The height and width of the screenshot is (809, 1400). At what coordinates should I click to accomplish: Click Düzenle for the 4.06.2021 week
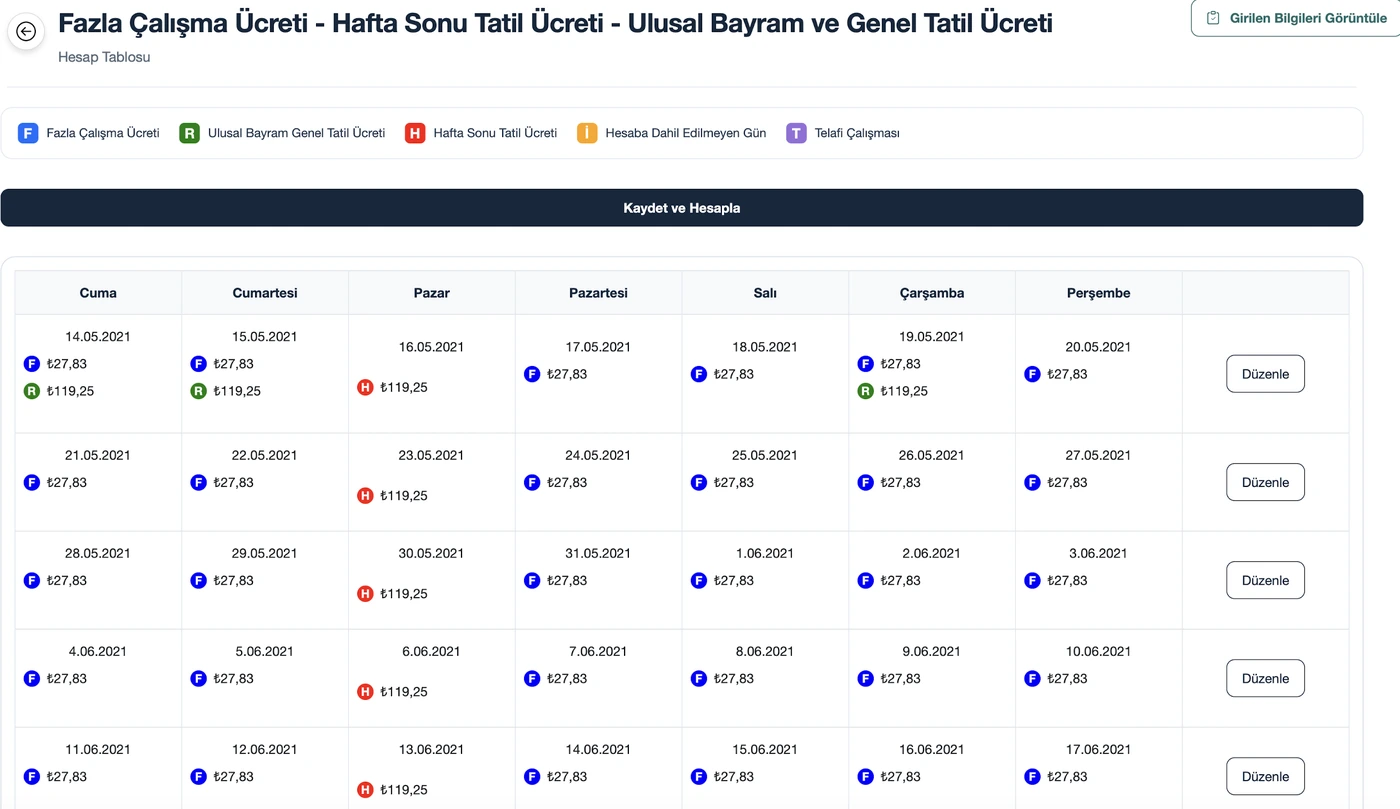(x=1265, y=678)
